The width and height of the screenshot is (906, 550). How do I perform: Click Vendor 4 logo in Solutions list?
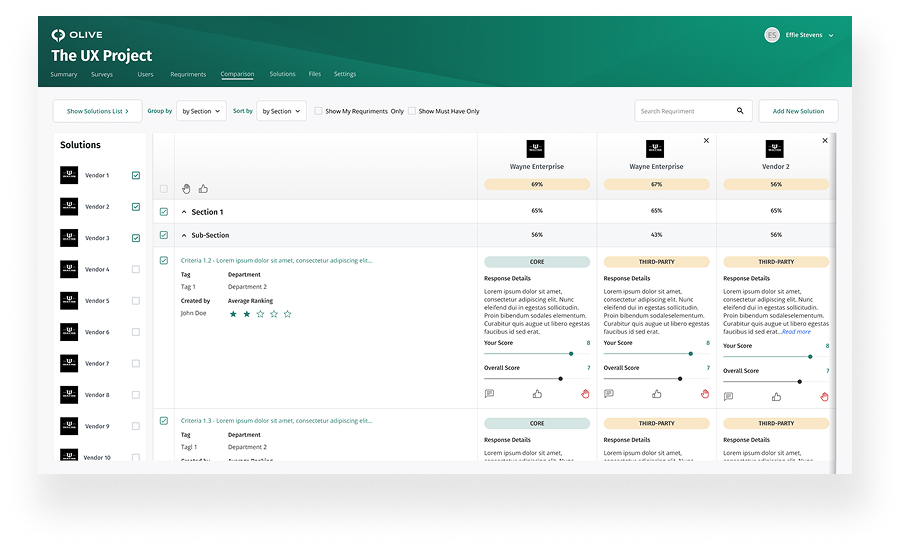69,269
